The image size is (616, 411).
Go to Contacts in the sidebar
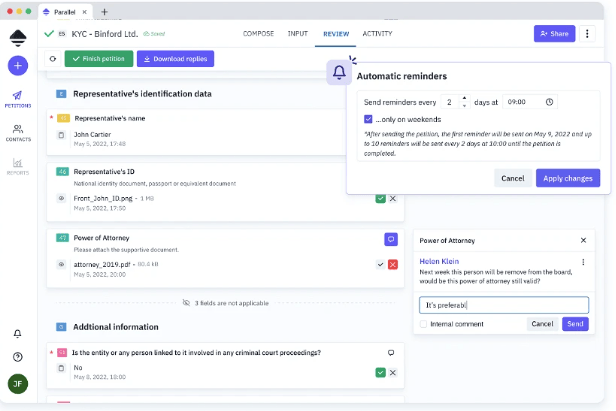pyautogui.click(x=18, y=132)
